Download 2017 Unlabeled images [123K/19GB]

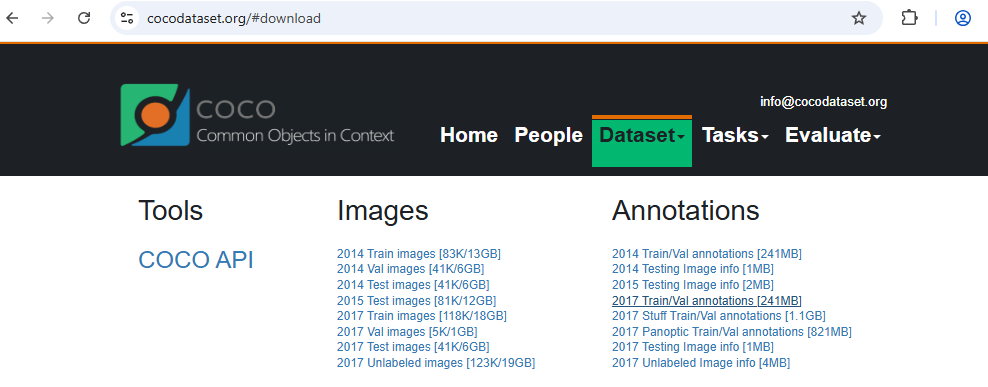436,362
